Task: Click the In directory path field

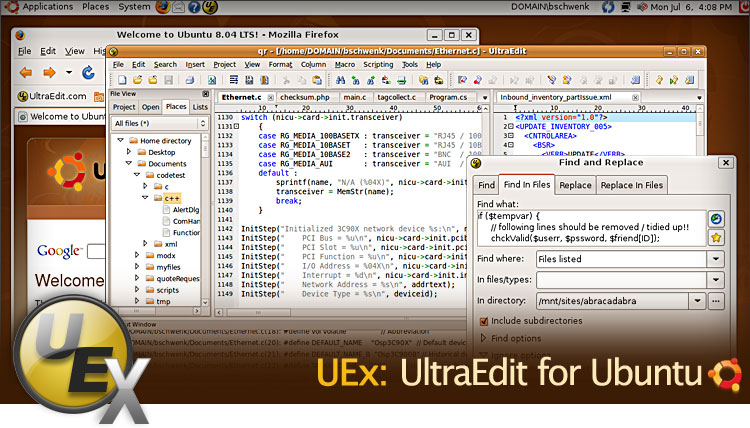Action: (x=613, y=301)
